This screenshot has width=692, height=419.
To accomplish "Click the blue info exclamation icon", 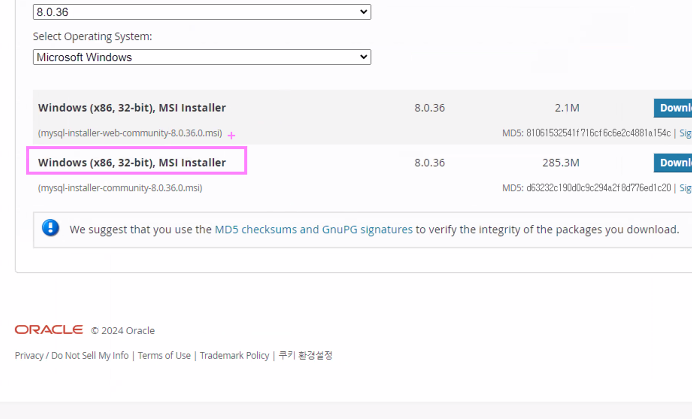I will tap(50, 228).
